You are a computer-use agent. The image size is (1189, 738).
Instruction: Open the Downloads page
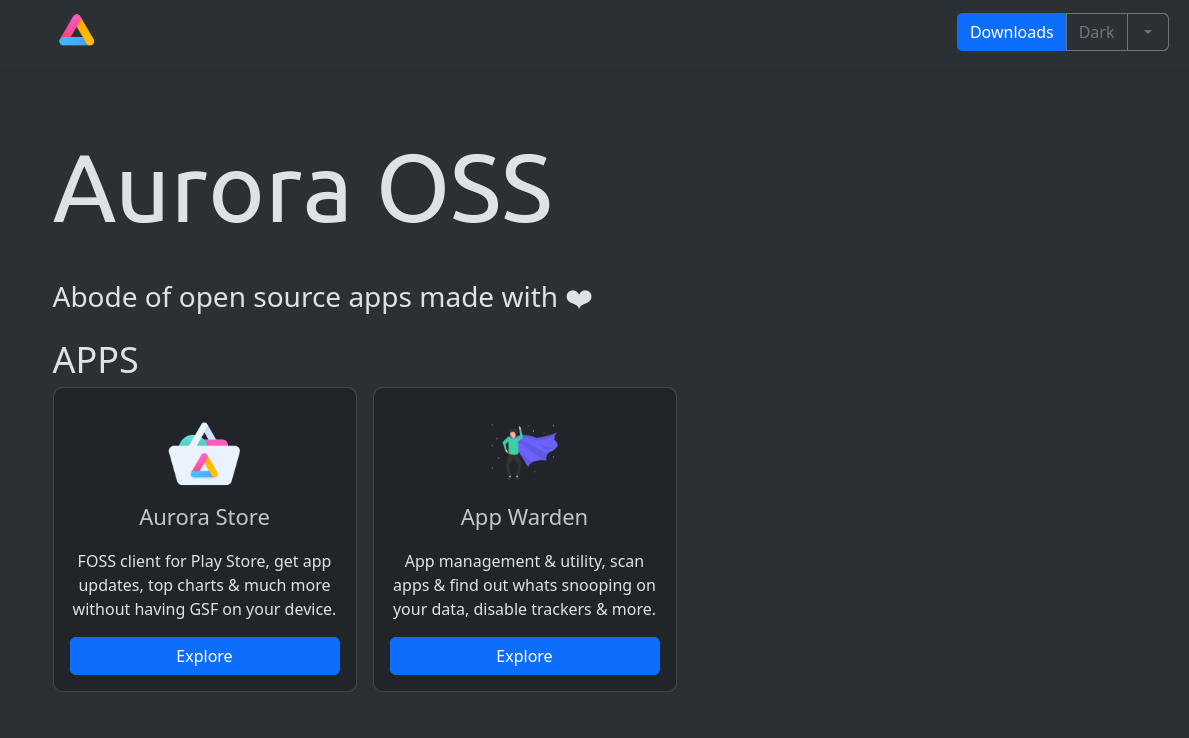(1011, 32)
